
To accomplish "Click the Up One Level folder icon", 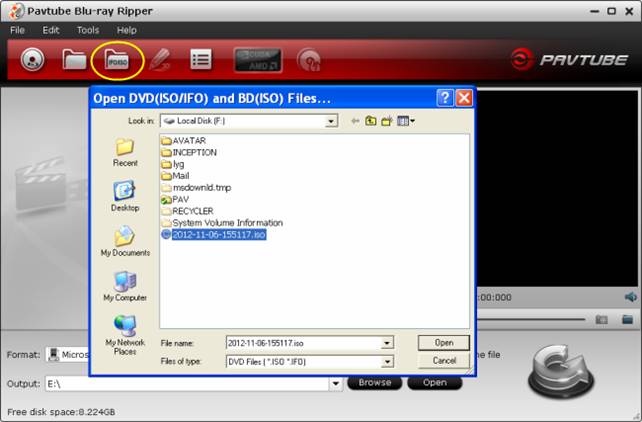I will [371, 121].
